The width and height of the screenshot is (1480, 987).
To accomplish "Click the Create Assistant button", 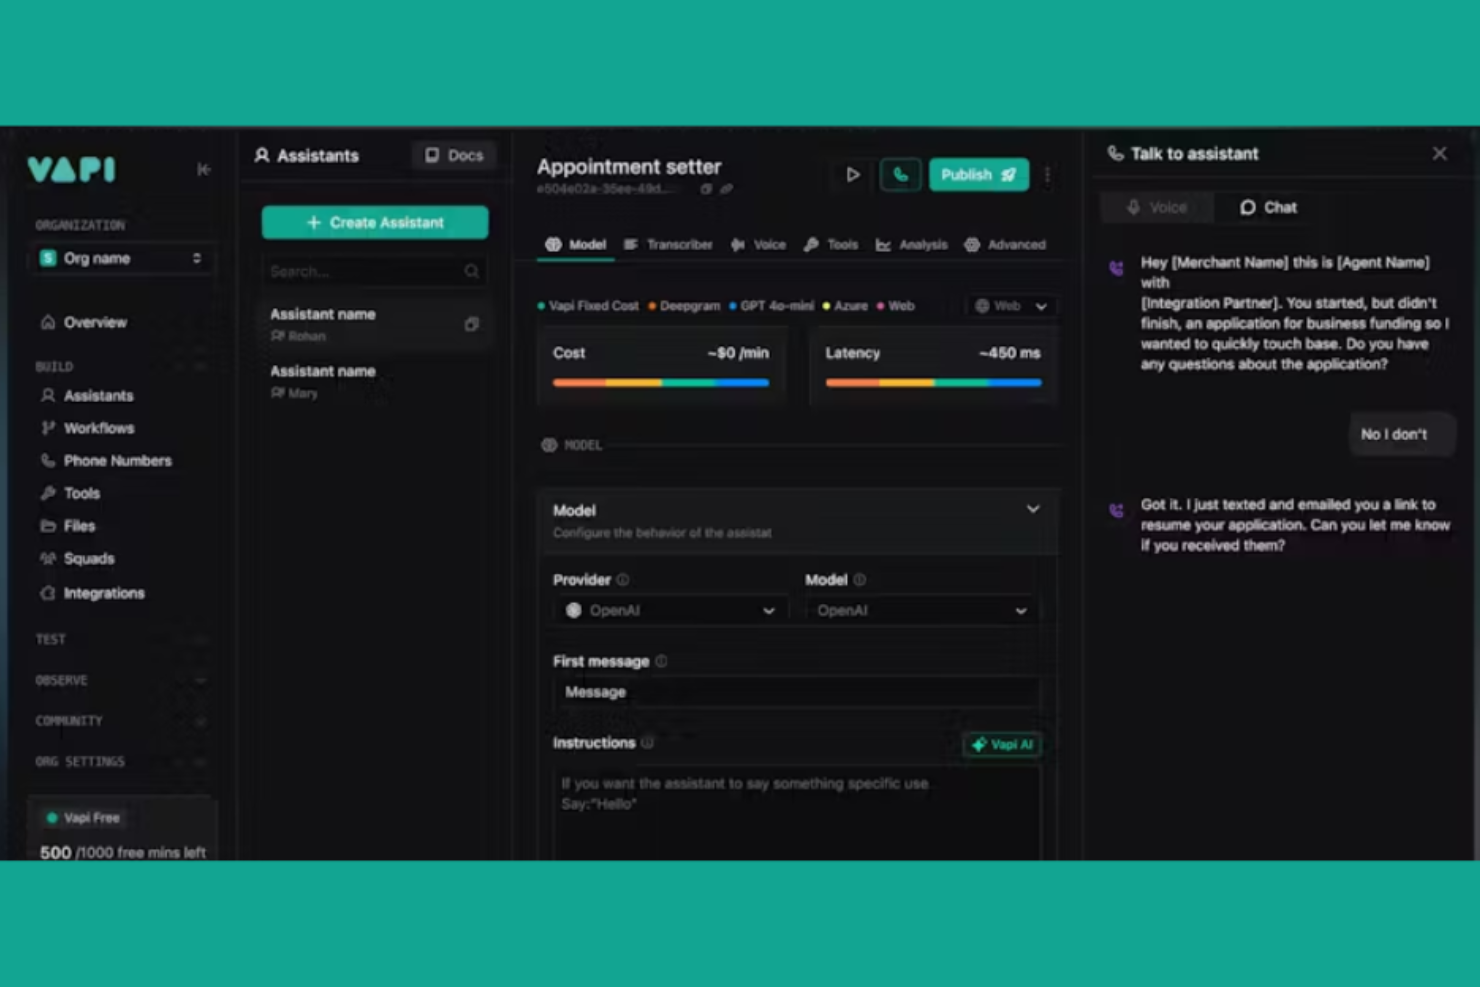I will click(375, 222).
